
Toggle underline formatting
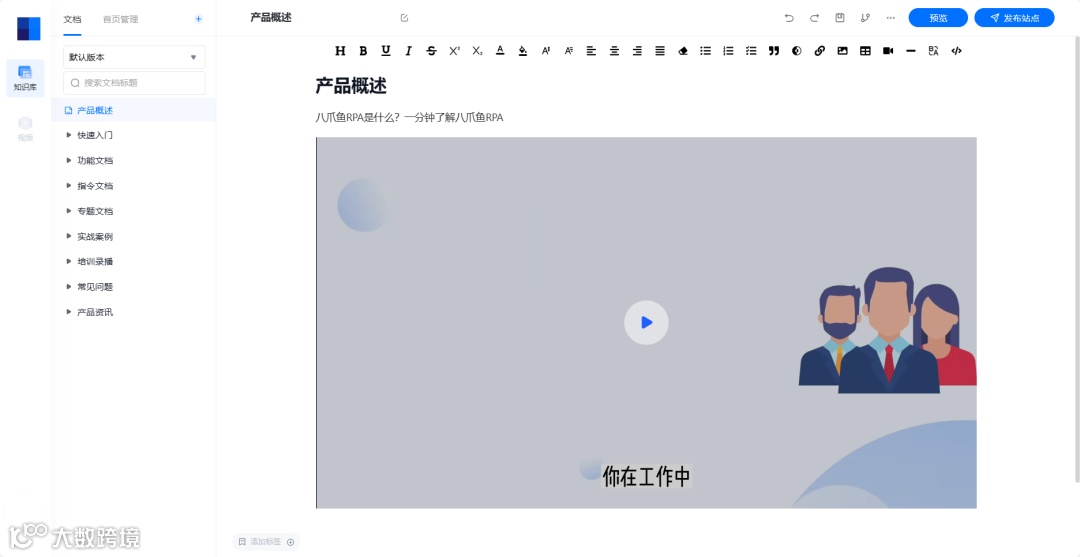386,50
